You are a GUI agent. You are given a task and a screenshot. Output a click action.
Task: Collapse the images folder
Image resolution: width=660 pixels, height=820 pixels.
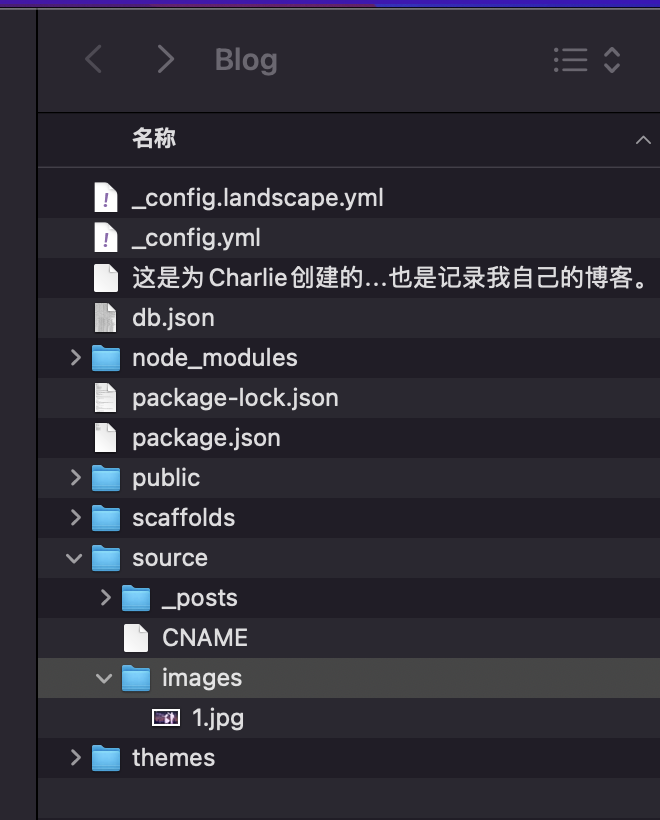[x=105, y=678]
